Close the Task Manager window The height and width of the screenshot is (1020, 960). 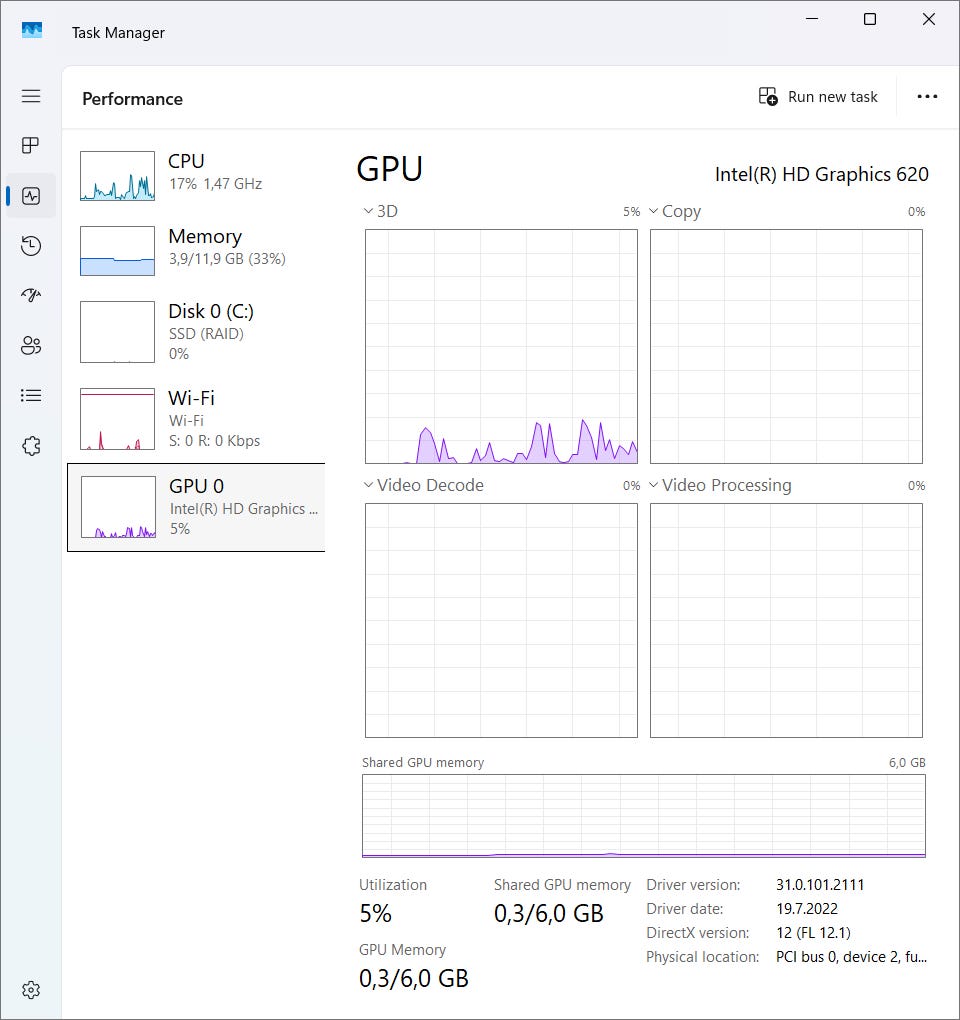coord(929,19)
